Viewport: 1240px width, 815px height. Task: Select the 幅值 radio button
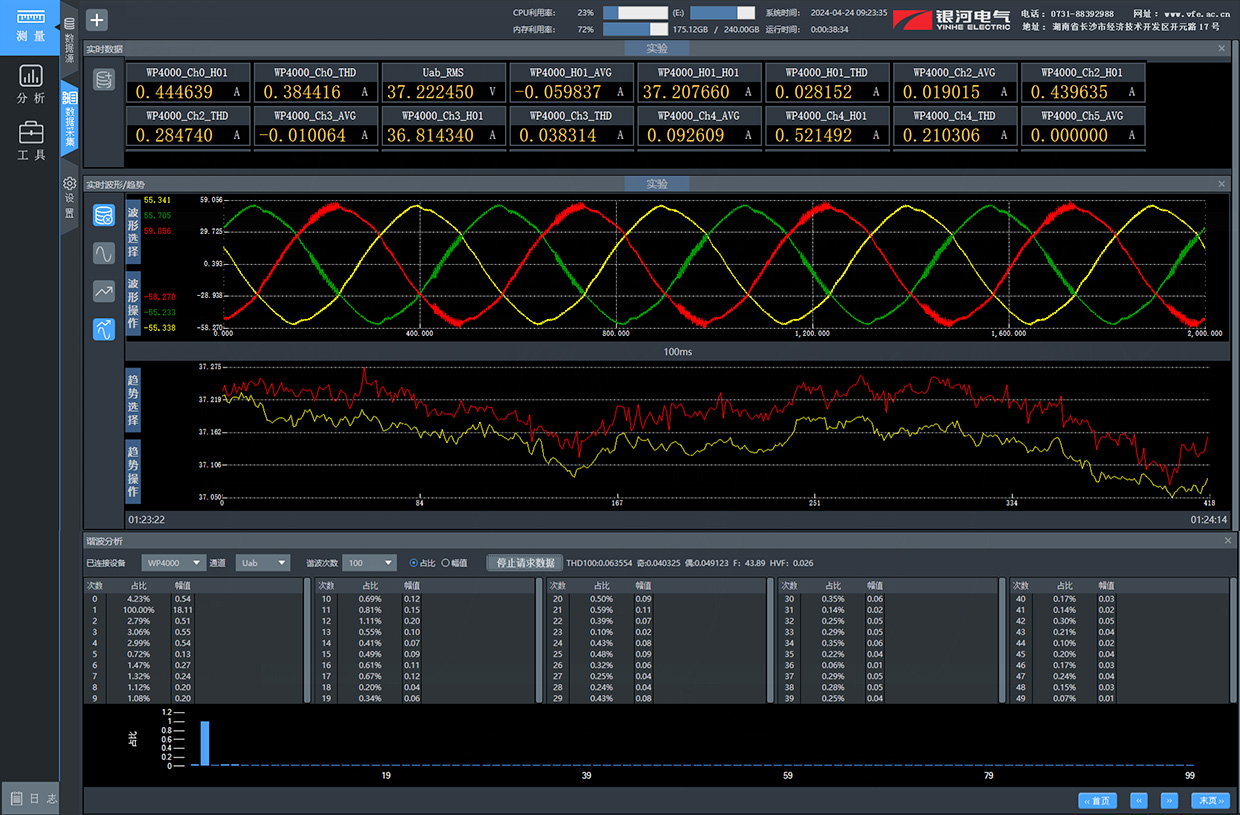(x=445, y=563)
